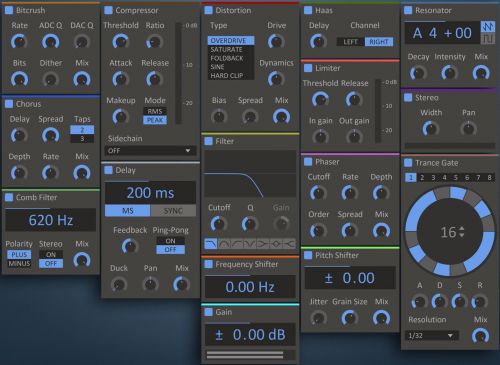Click the Filter Q knob
The image size is (500, 365).
[250, 224]
